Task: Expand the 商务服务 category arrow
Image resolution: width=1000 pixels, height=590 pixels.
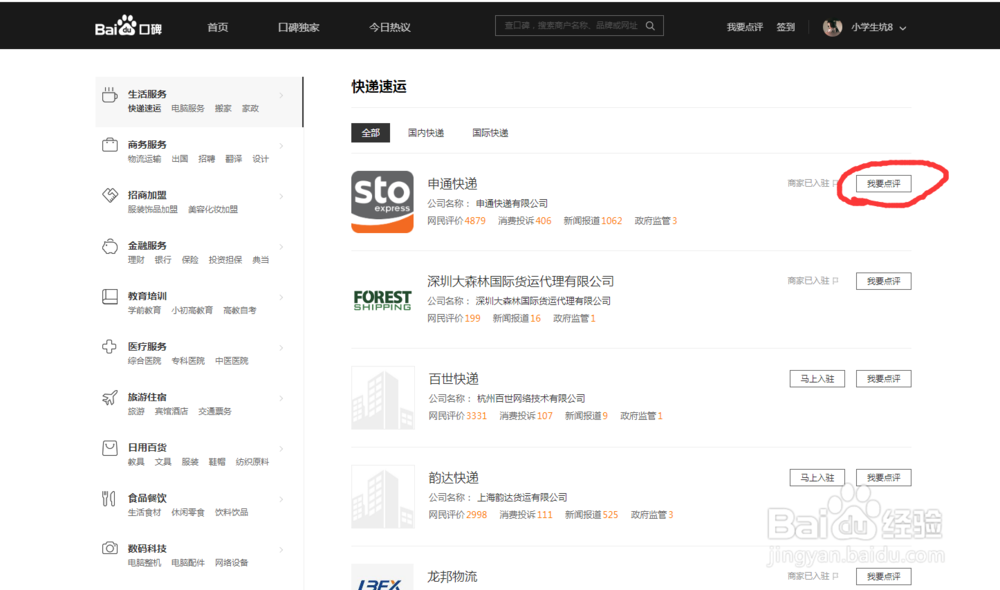Action: click(281, 146)
